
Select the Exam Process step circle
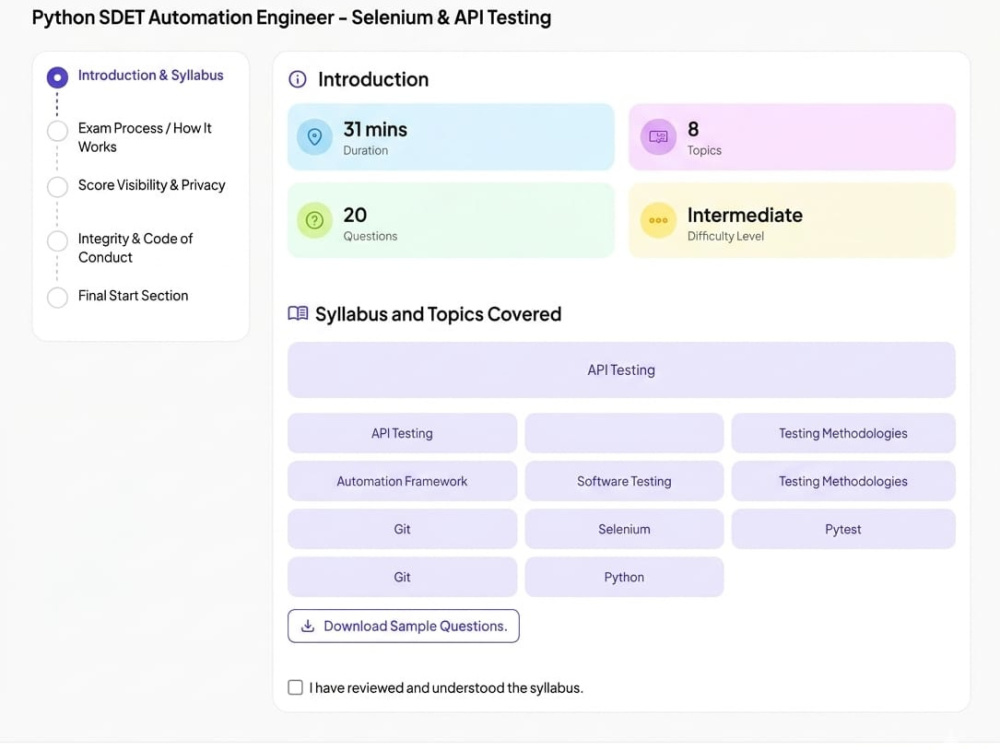pyautogui.click(x=57, y=131)
